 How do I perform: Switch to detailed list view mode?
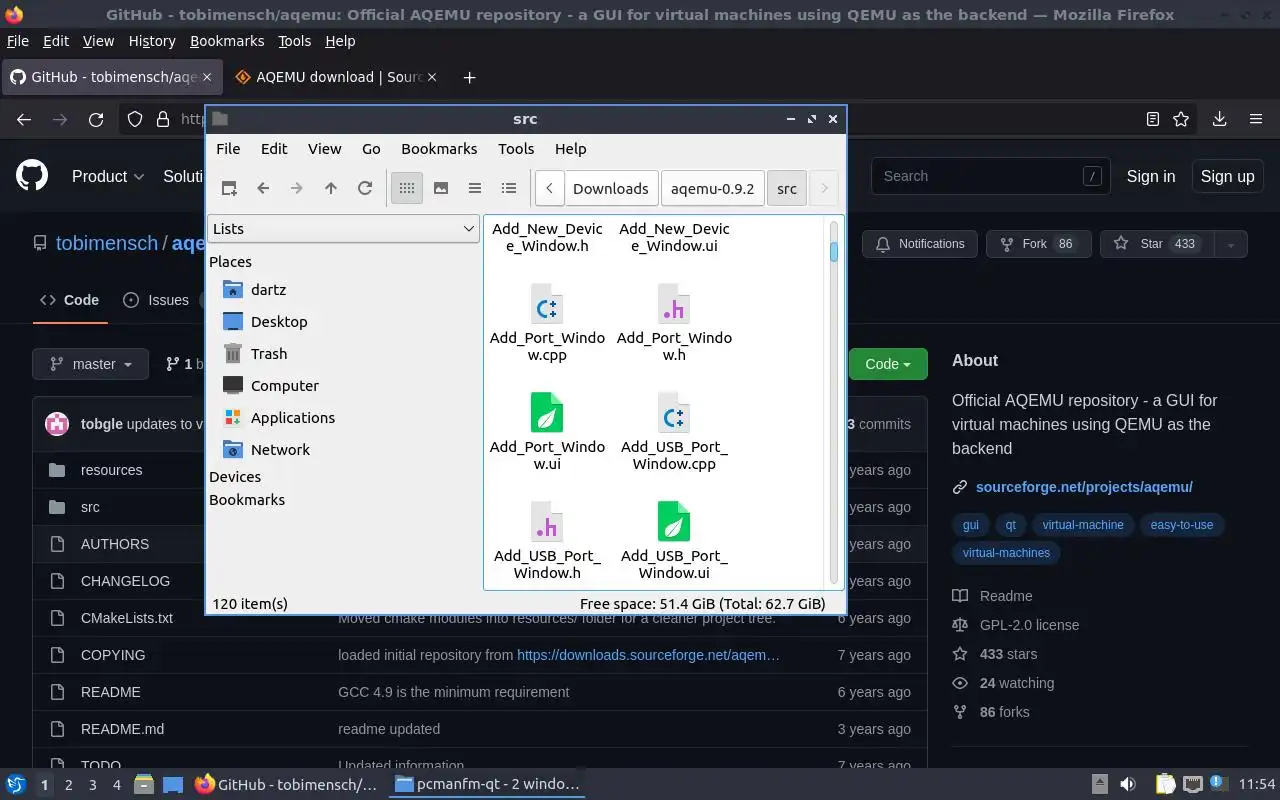[x=509, y=188]
